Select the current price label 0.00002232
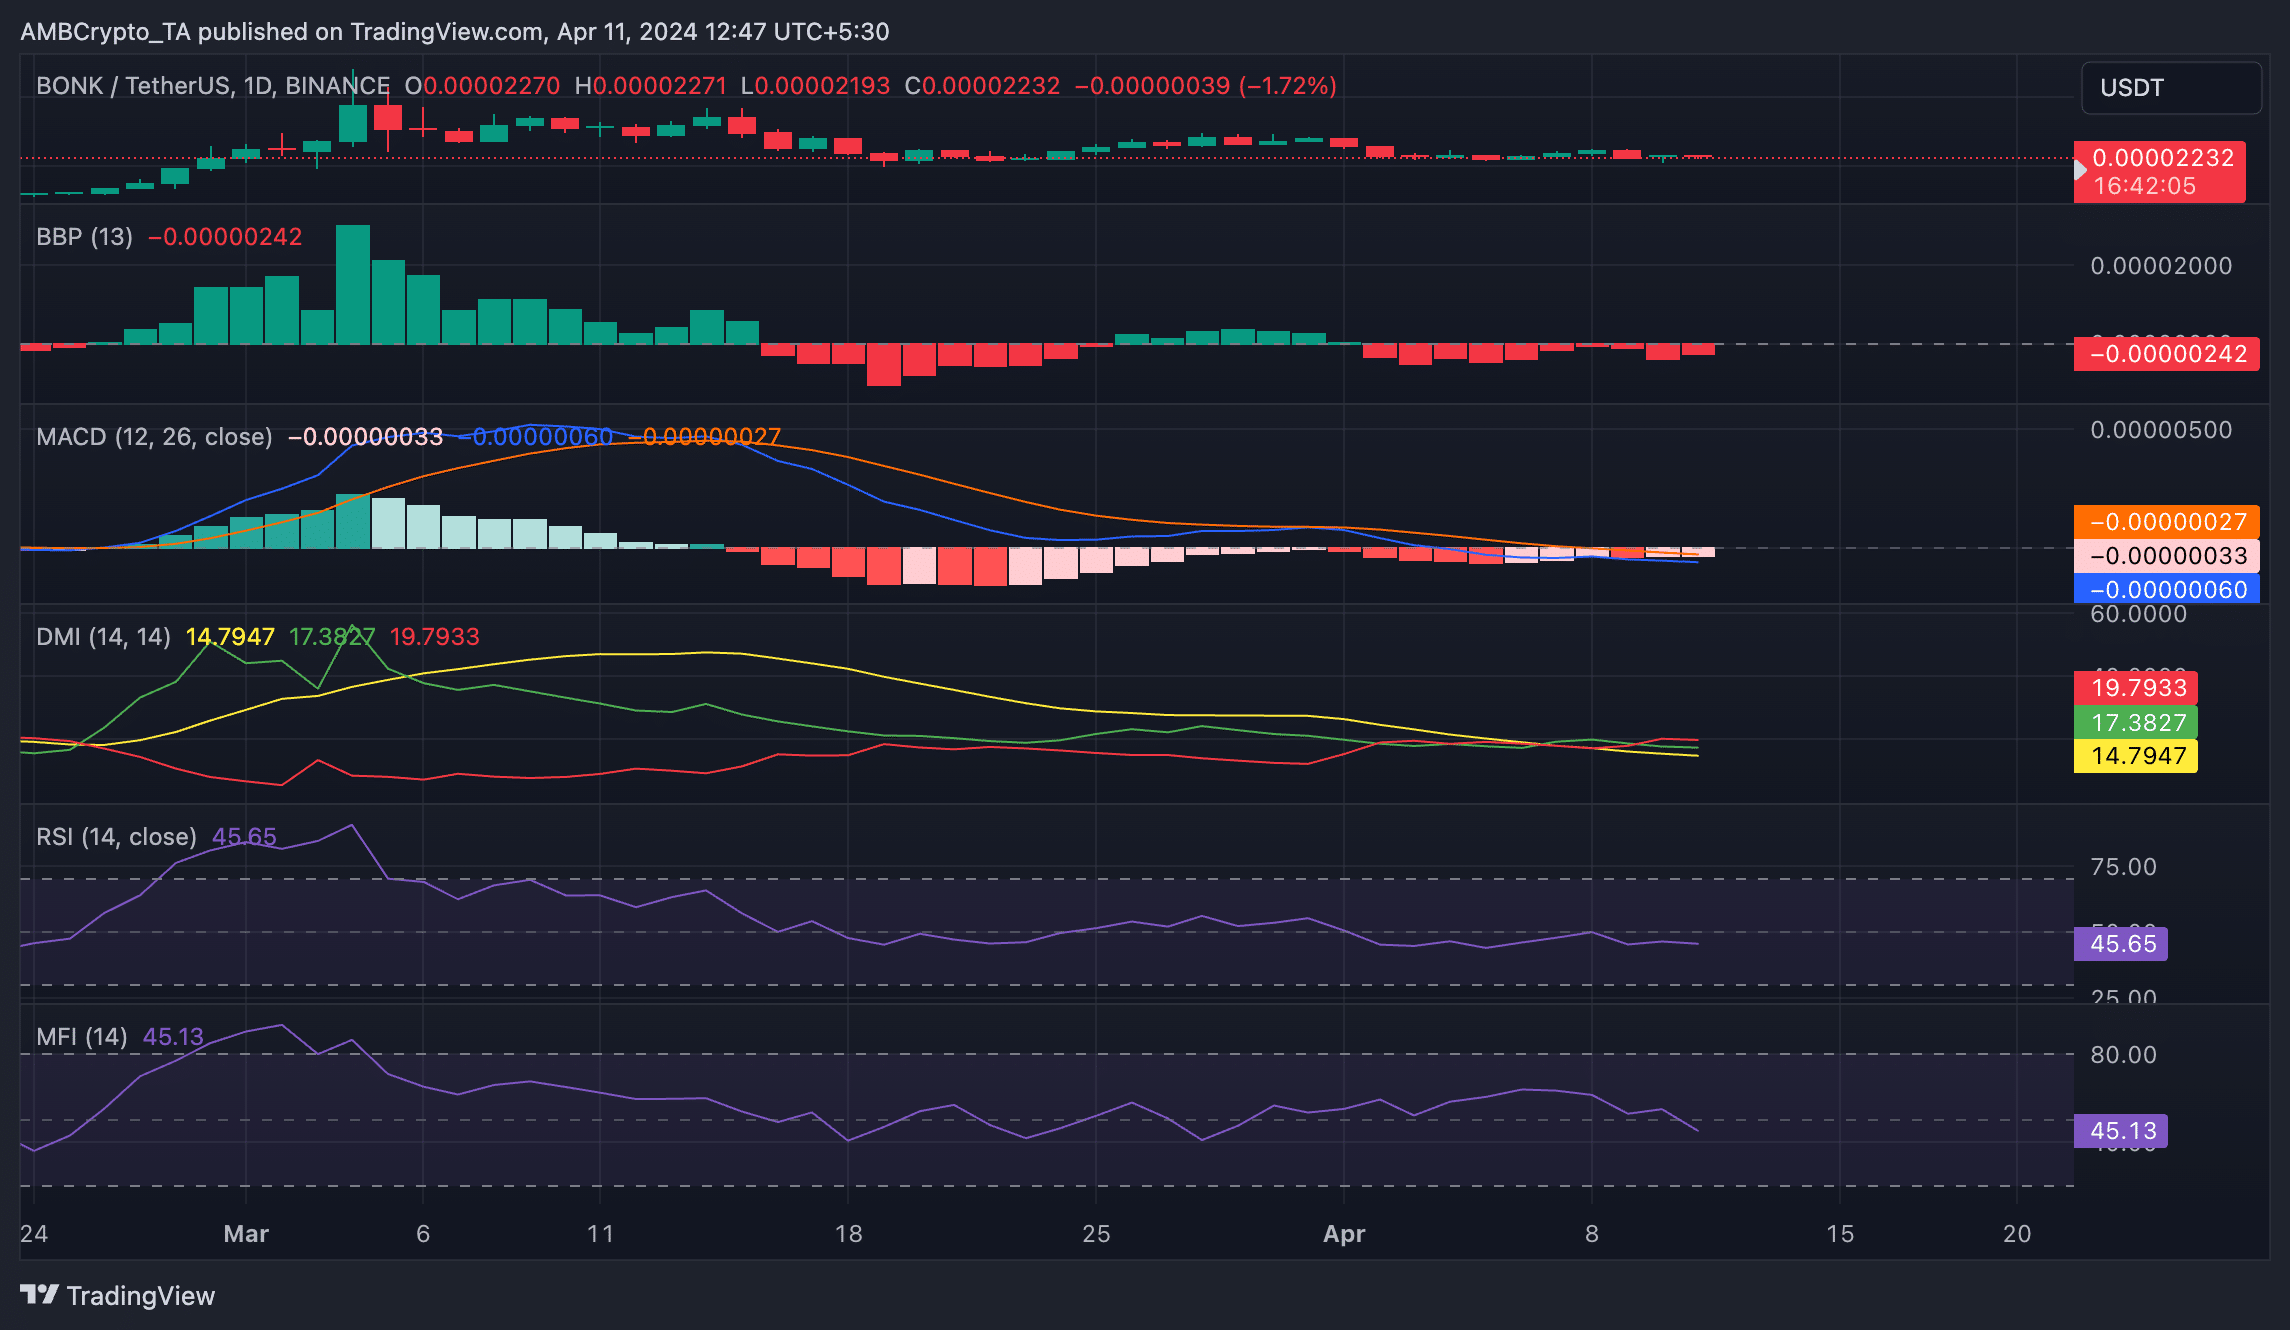 pyautogui.click(x=2162, y=158)
